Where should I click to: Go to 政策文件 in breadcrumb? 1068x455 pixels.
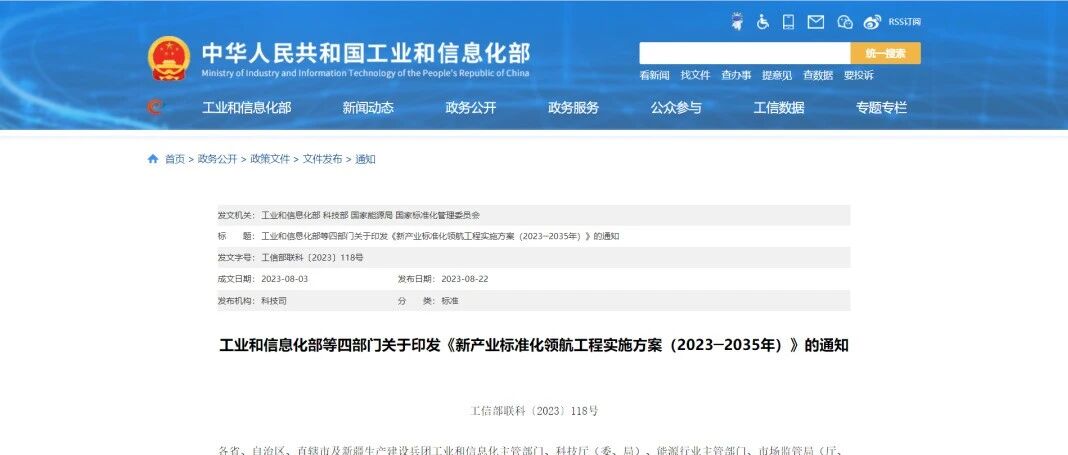pos(270,159)
